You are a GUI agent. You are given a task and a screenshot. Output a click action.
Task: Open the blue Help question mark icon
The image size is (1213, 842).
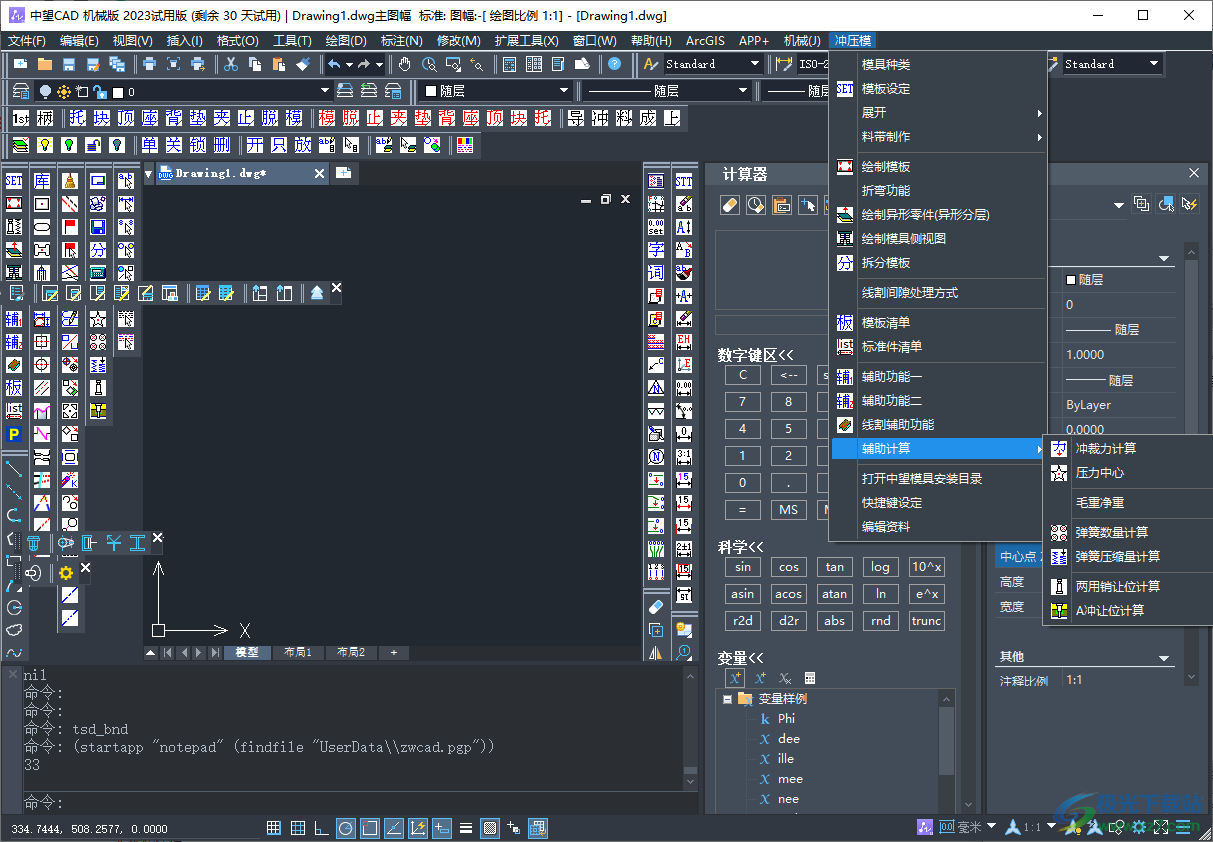614,64
